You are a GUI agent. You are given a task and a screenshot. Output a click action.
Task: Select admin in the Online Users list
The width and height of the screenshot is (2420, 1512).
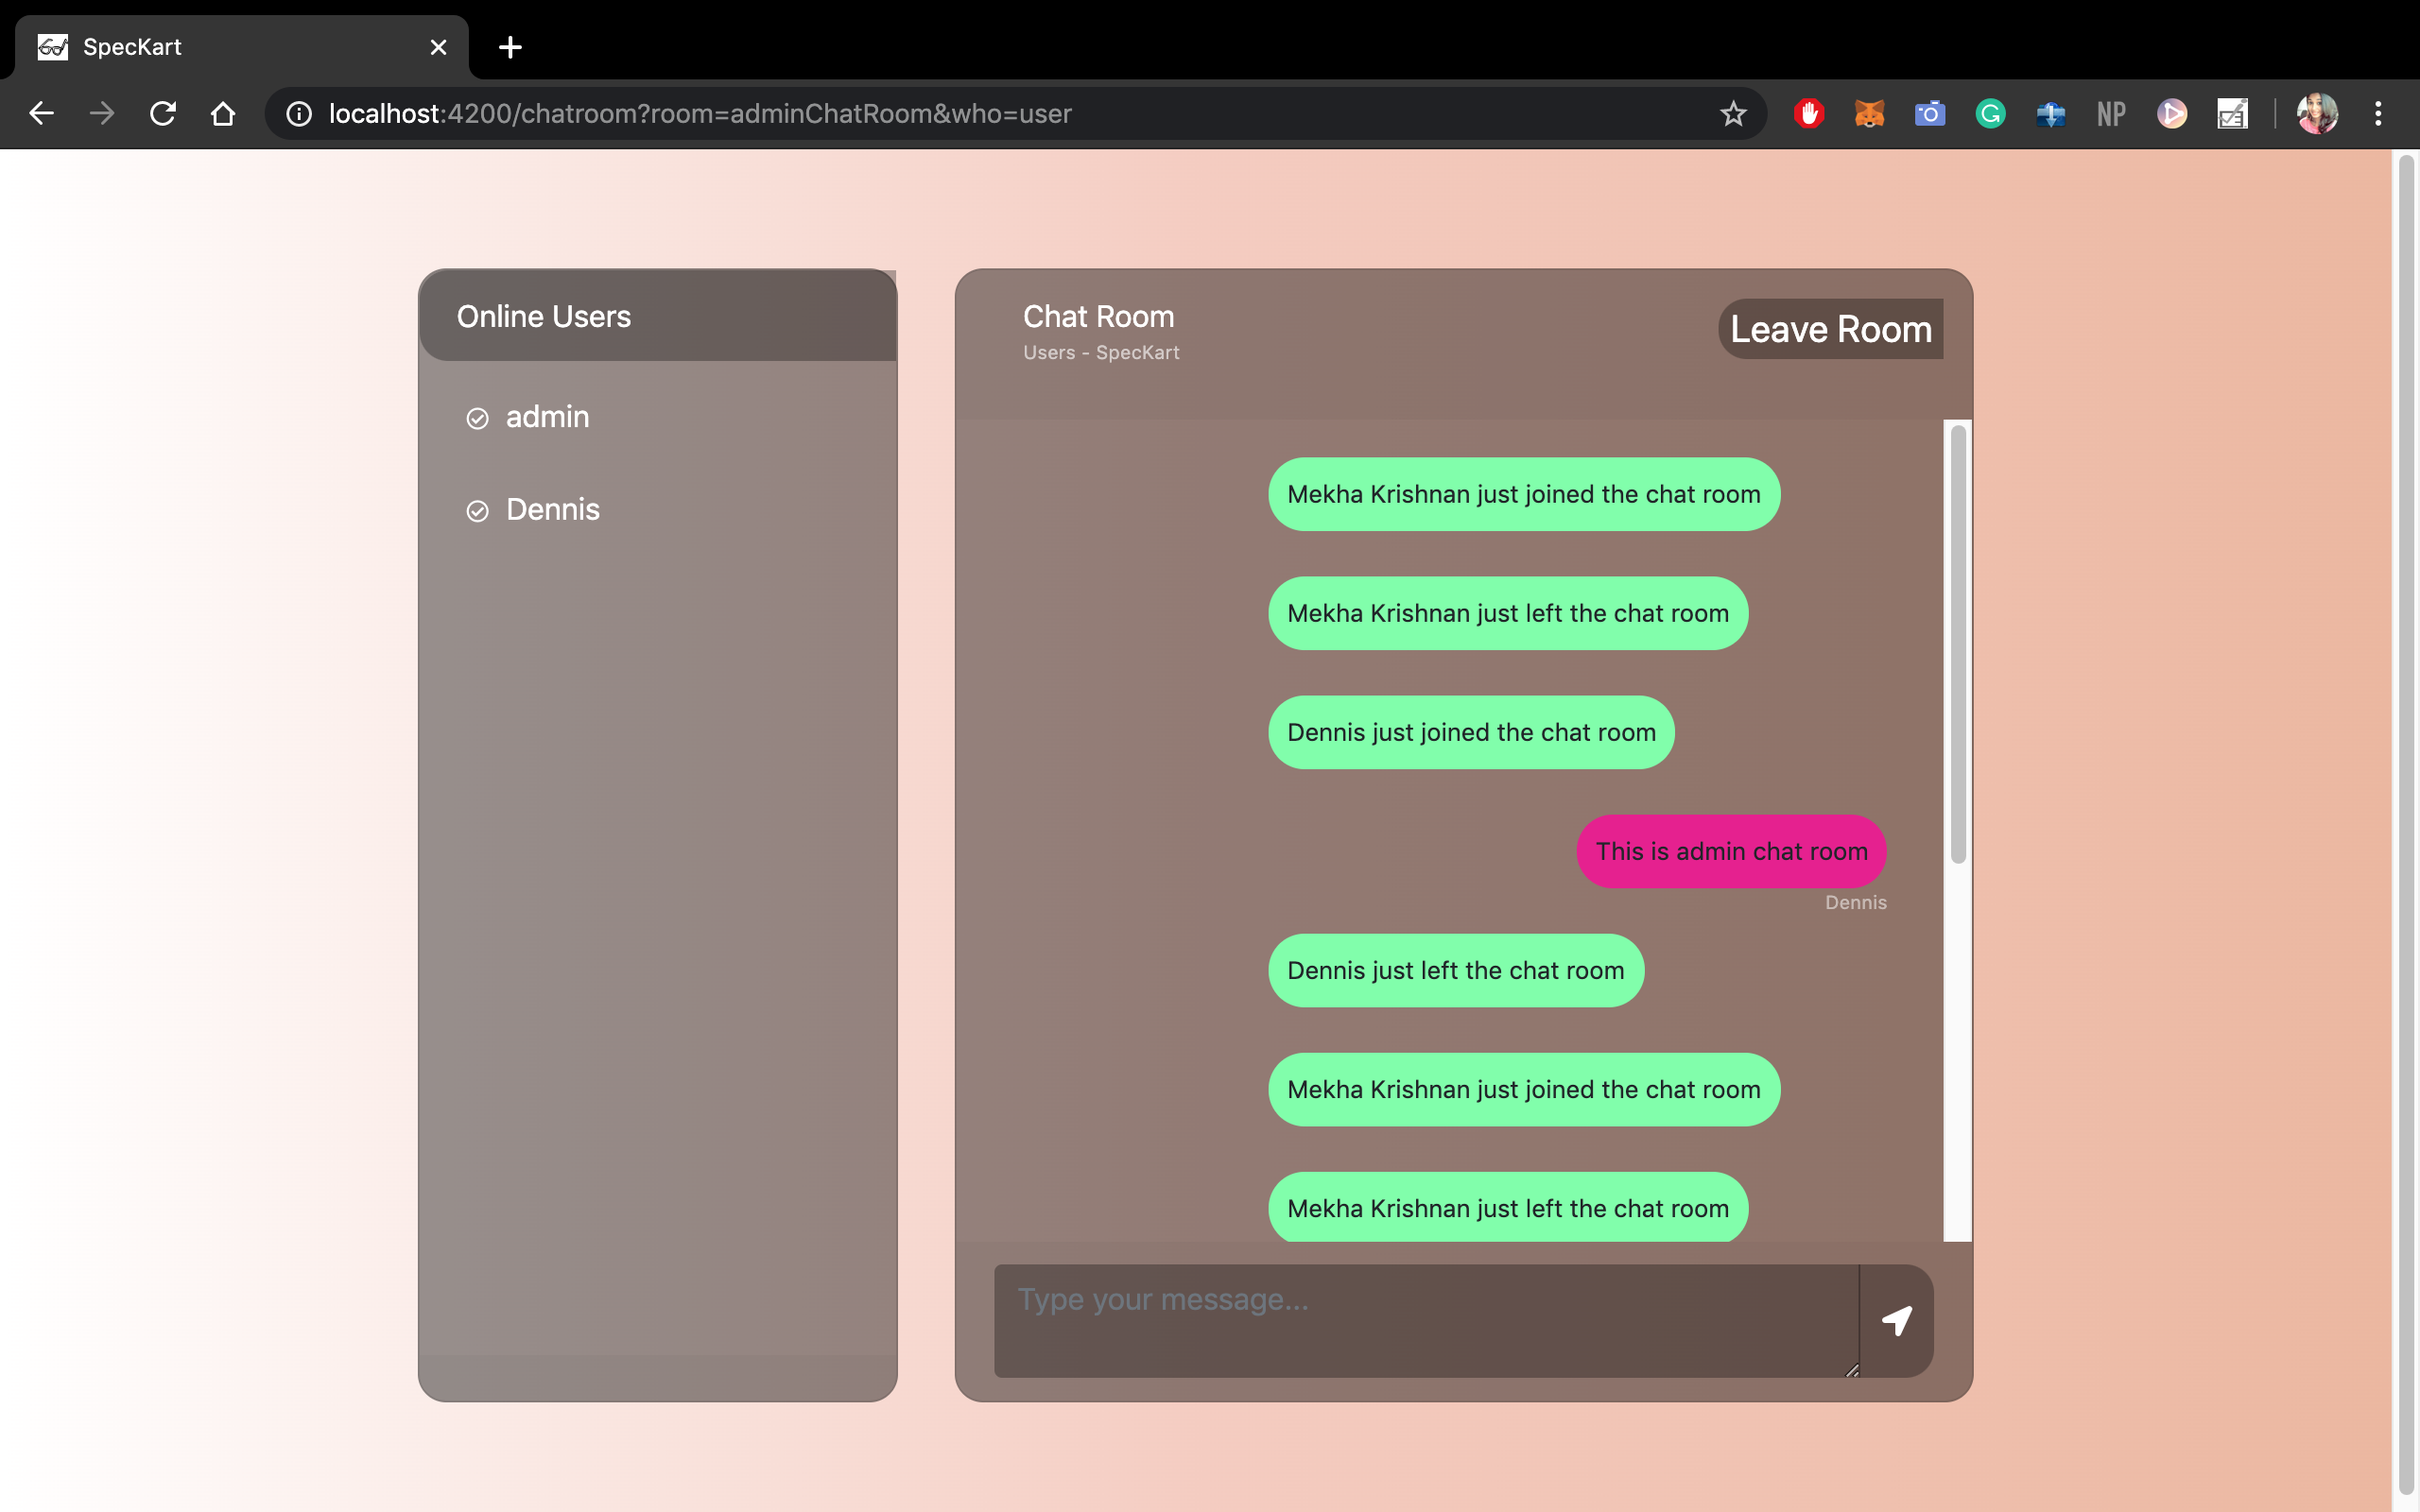coord(547,417)
